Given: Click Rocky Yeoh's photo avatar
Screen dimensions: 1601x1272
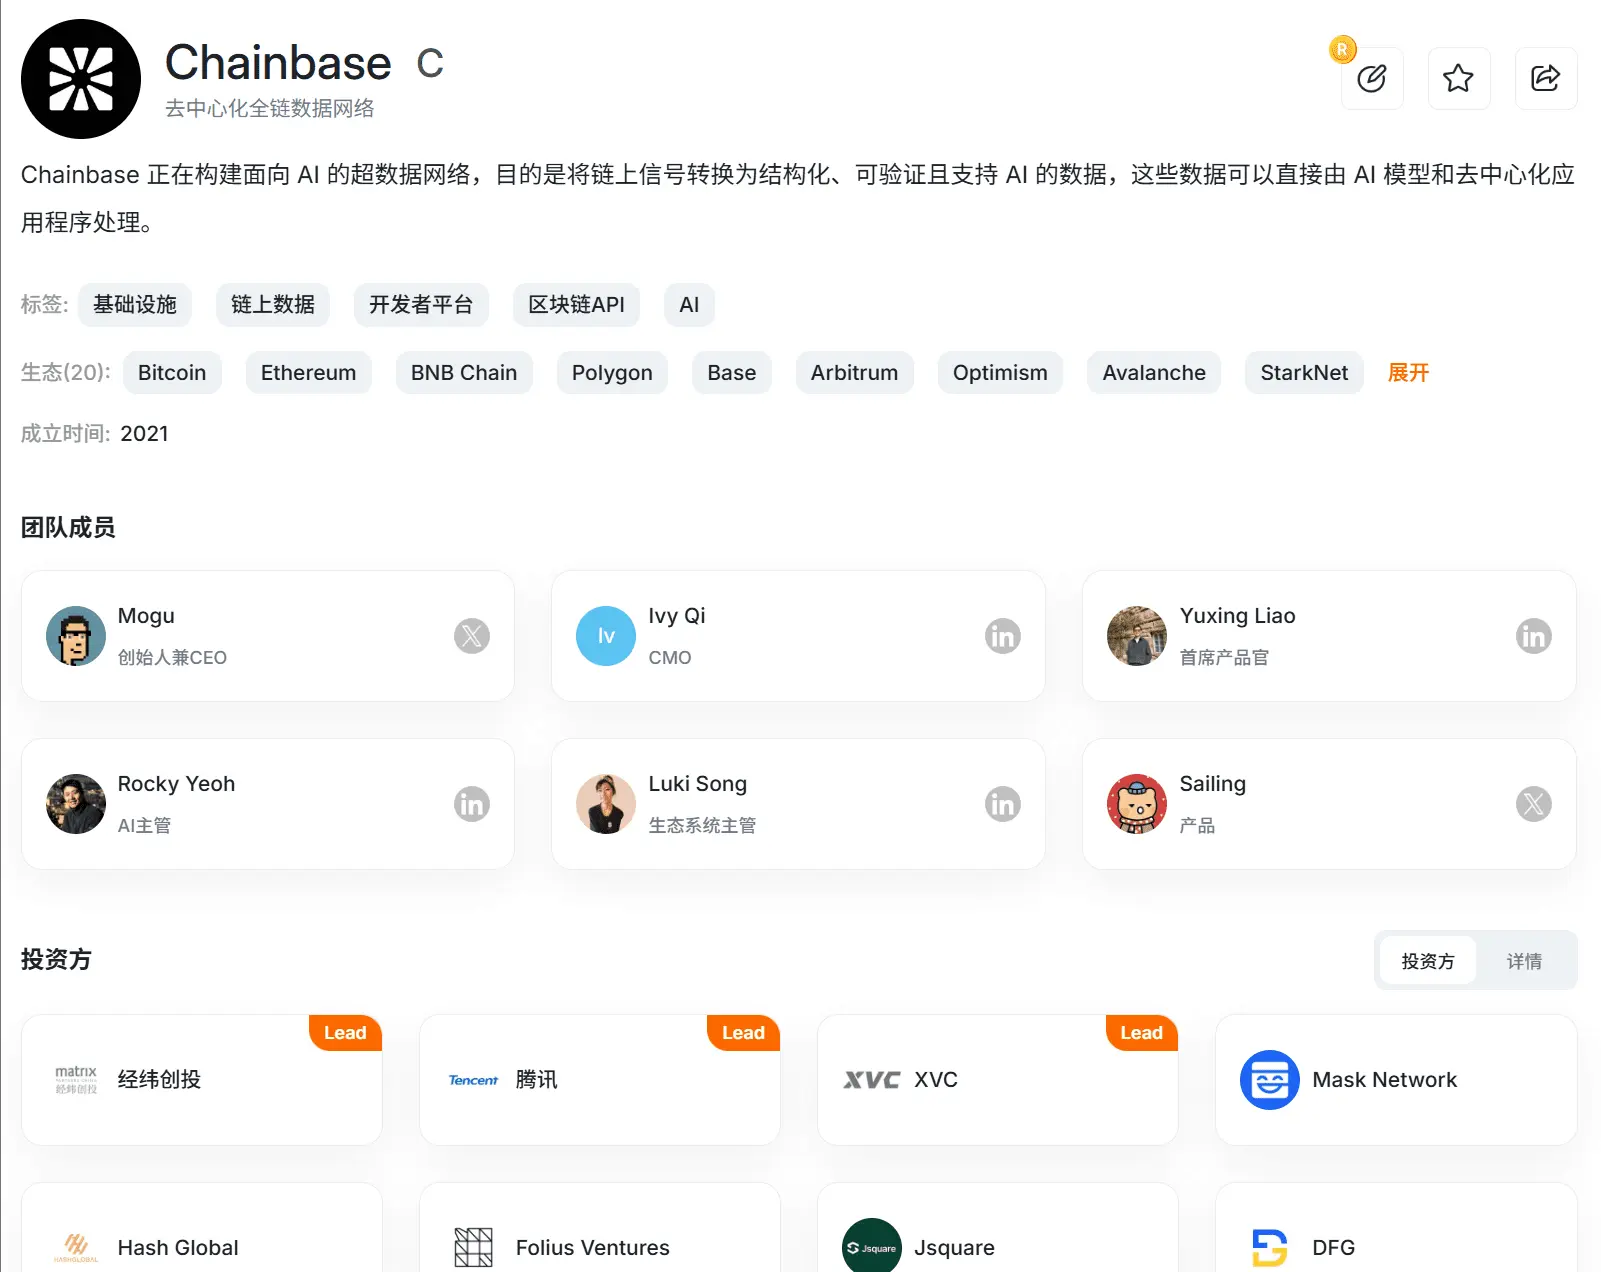Looking at the screenshot, I should pyautogui.click(x=76, y=804).
